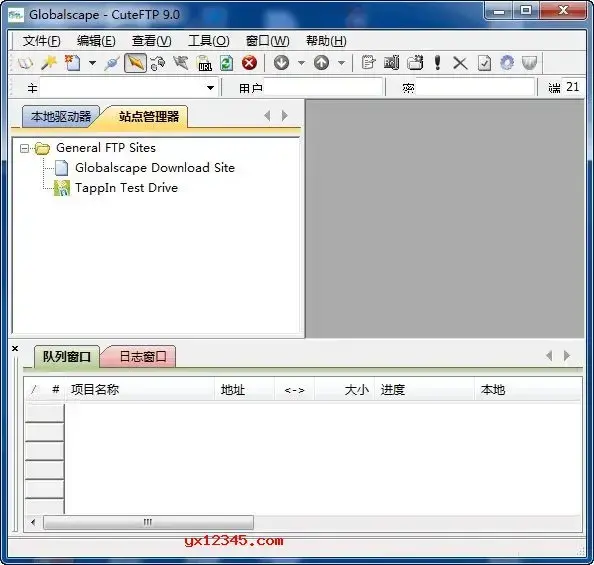Image resolution: width=594 pixels, height=565 pixels.
Task: Open the host address dropdown arrow
Action: tap(211, 88)
